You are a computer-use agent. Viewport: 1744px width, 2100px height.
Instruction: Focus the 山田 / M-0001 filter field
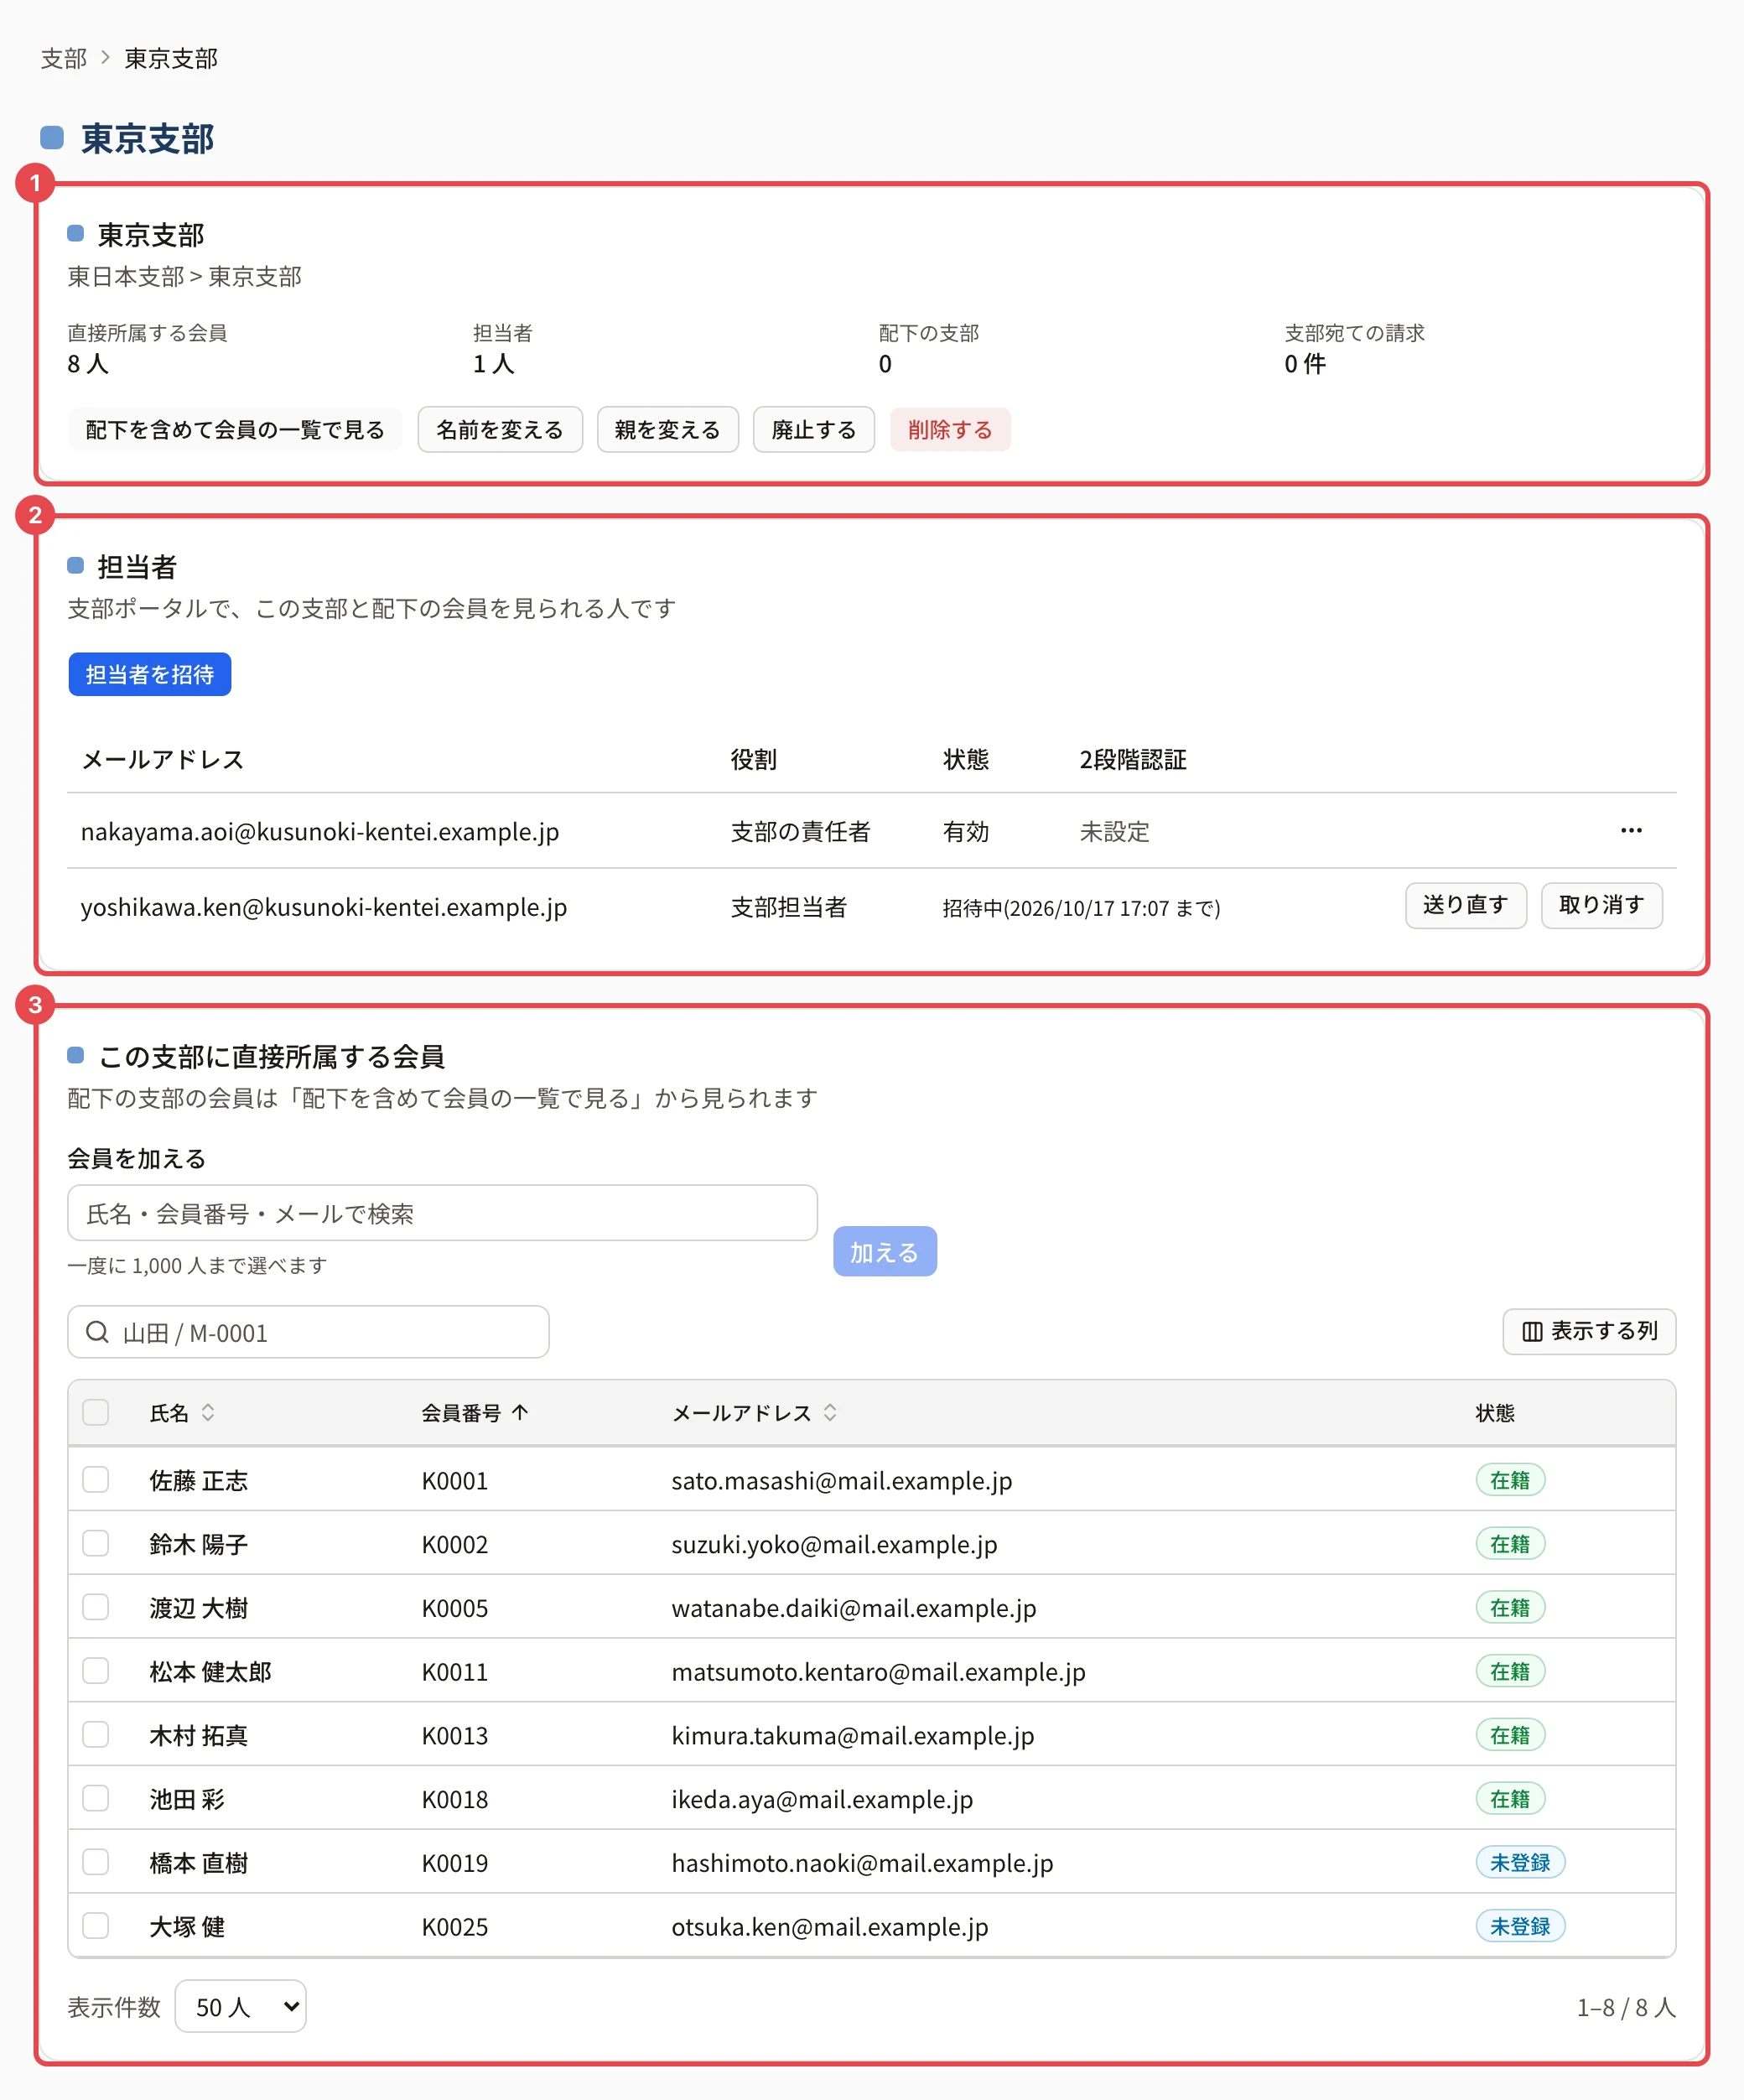308,1332
